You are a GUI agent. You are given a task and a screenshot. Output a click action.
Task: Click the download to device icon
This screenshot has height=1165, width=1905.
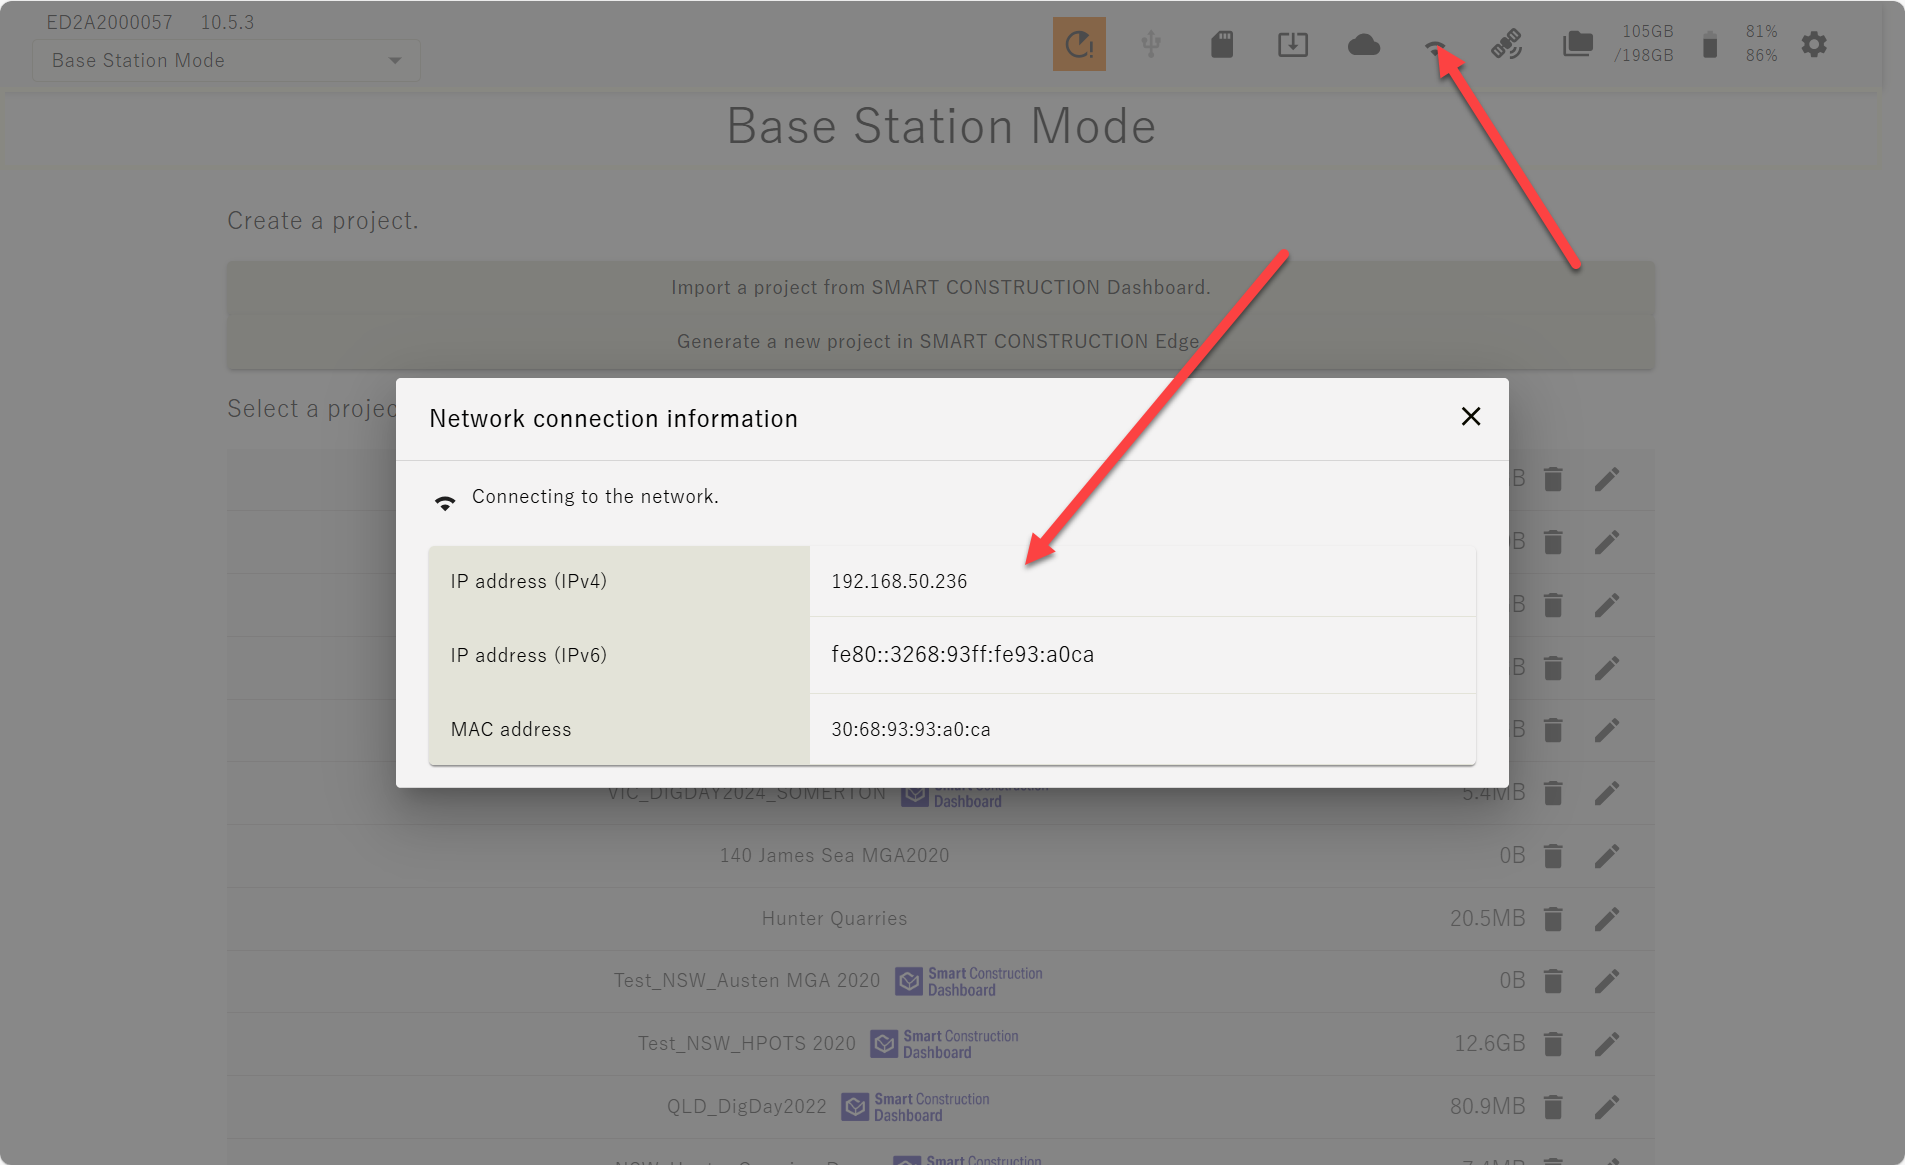tap(1293, 44)
